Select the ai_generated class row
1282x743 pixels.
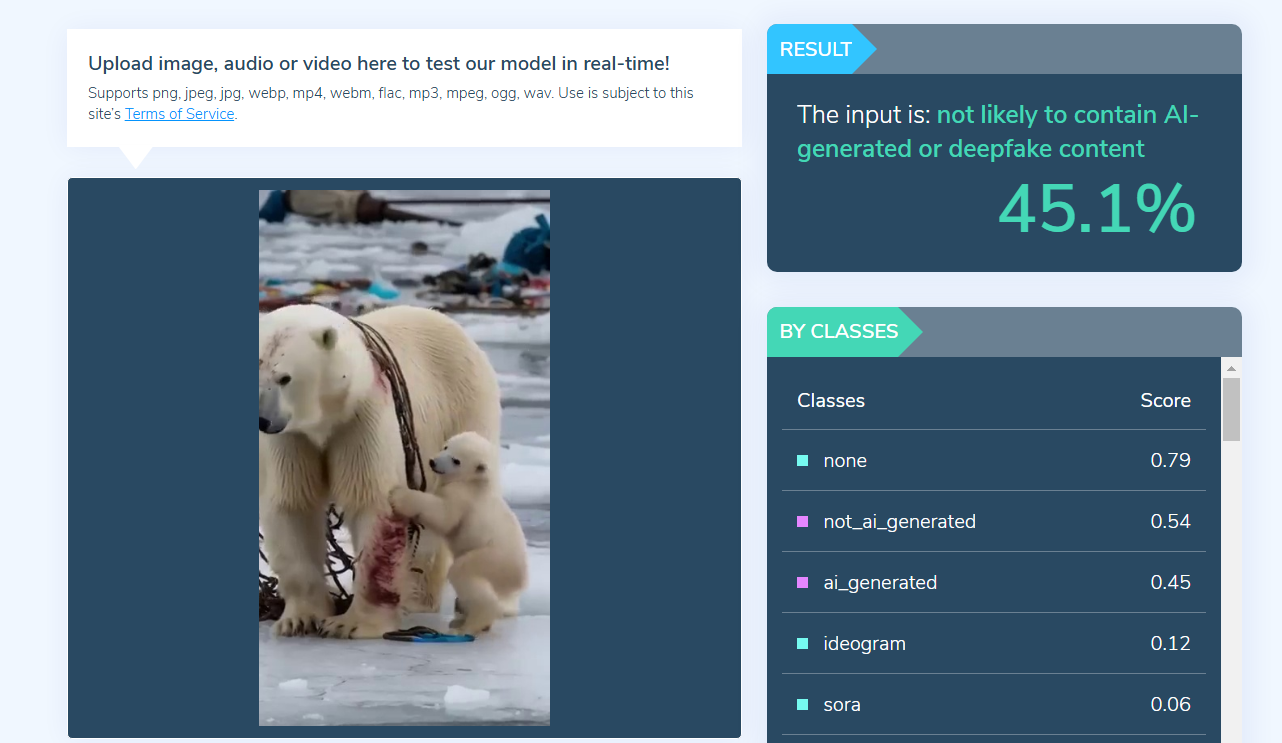(994, 583)
